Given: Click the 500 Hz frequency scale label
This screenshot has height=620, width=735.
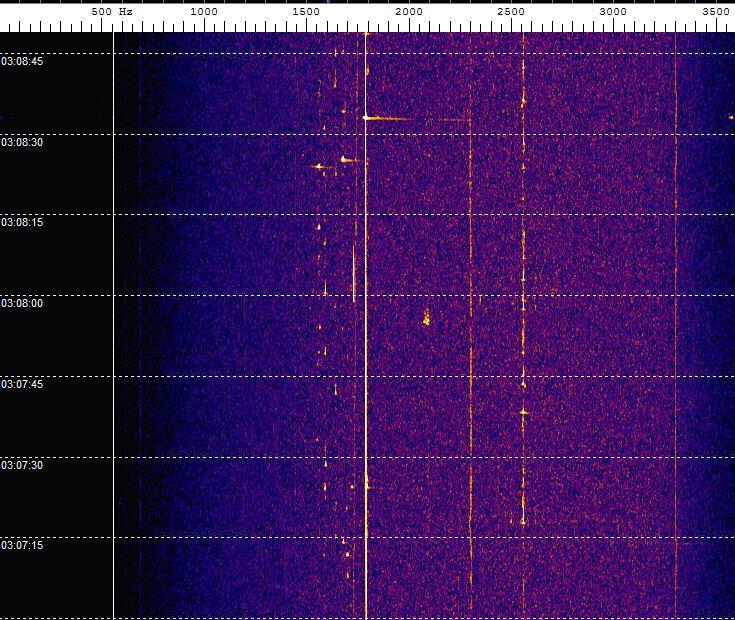Looking at the screenshot, I should (x=112, y=12).
